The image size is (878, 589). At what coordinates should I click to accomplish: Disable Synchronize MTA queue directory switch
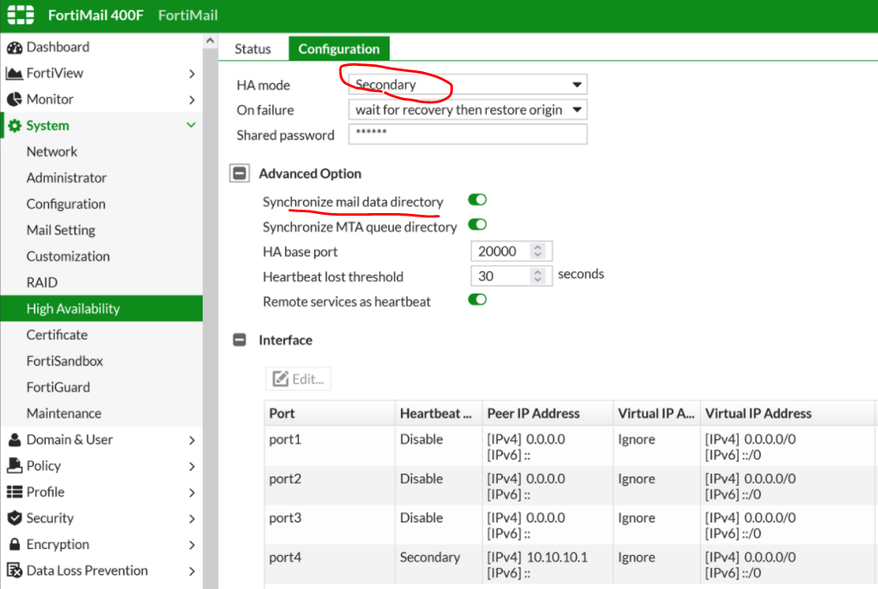[477, 226]
